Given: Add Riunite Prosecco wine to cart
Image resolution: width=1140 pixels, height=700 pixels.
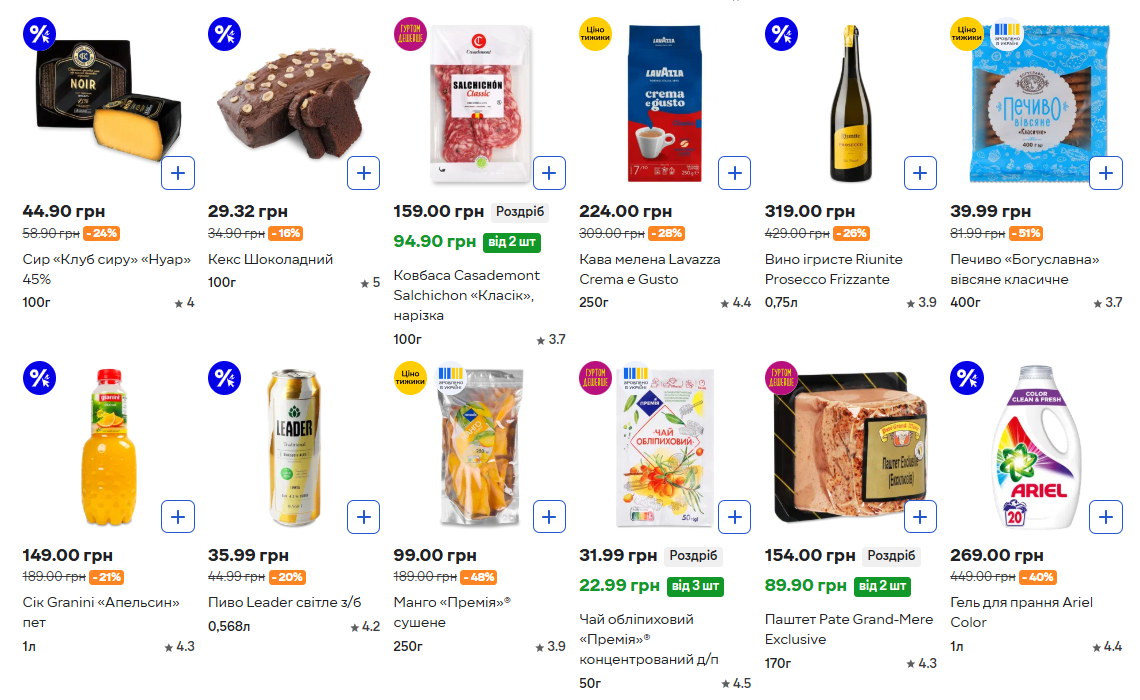Looking at the screenshot, I should pos(920,173).
